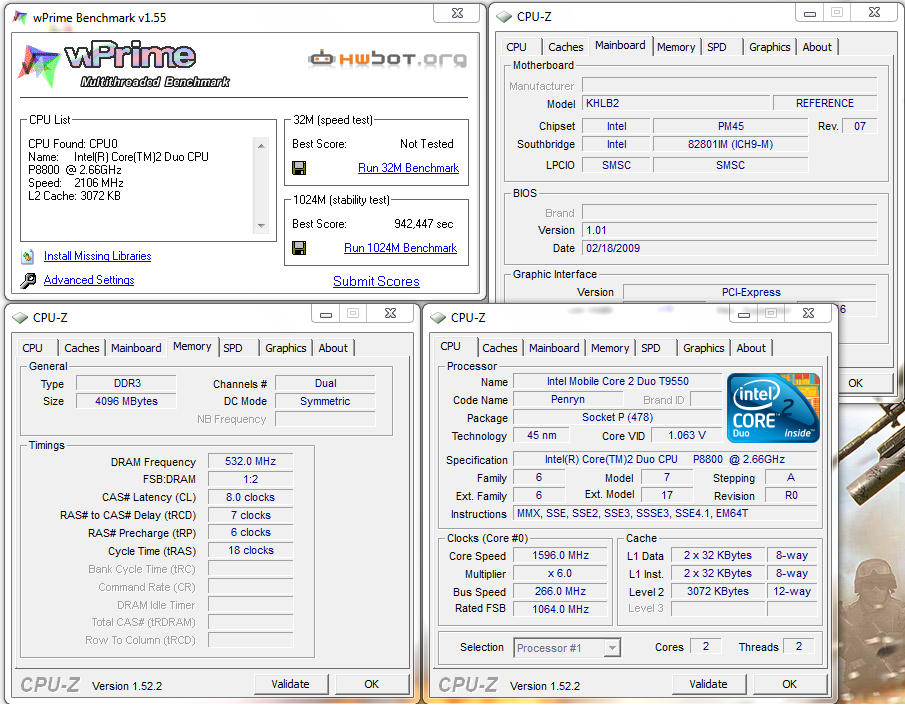Open Memory tab in Mainboard window

click(x=676, y=47)
